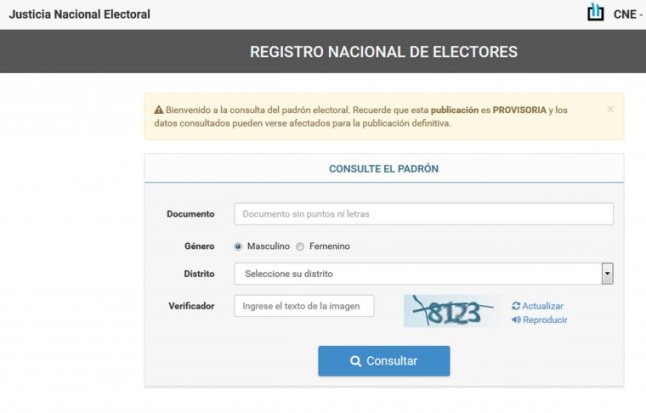Choose the Femenino gender label
Image resolution: width=646 pixels, height=413 pixels.
[330, 246]
